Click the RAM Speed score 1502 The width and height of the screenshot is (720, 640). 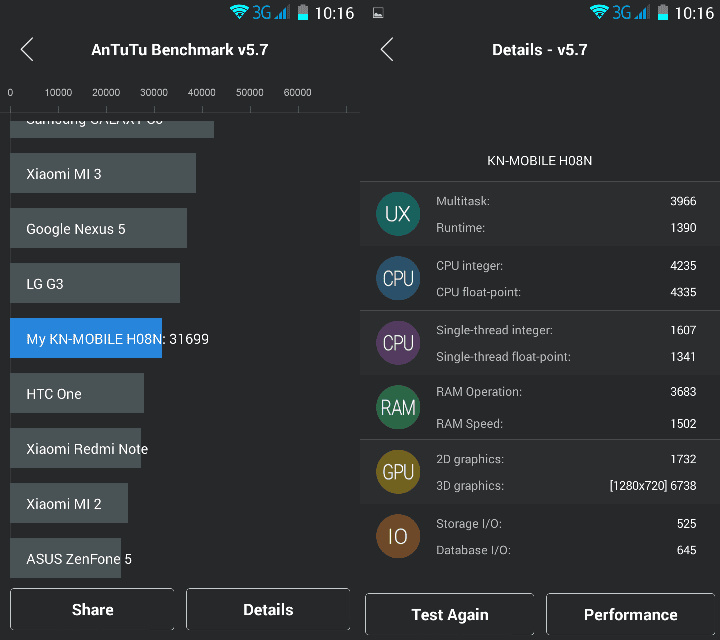(683, 423)
